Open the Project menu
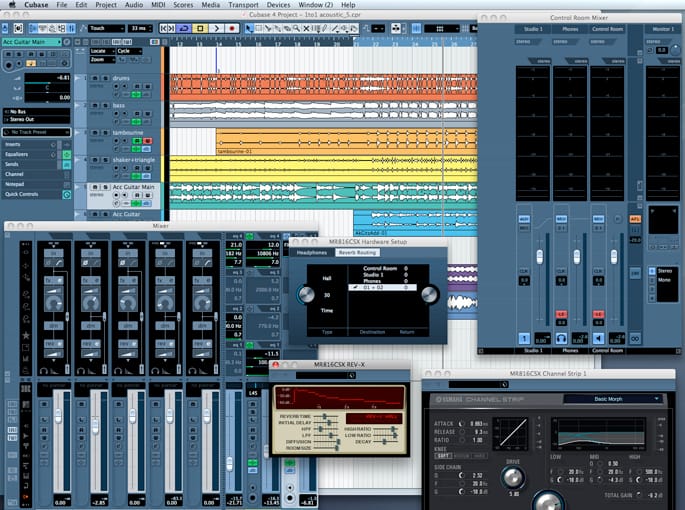The image size is (685, 510). 106,5
